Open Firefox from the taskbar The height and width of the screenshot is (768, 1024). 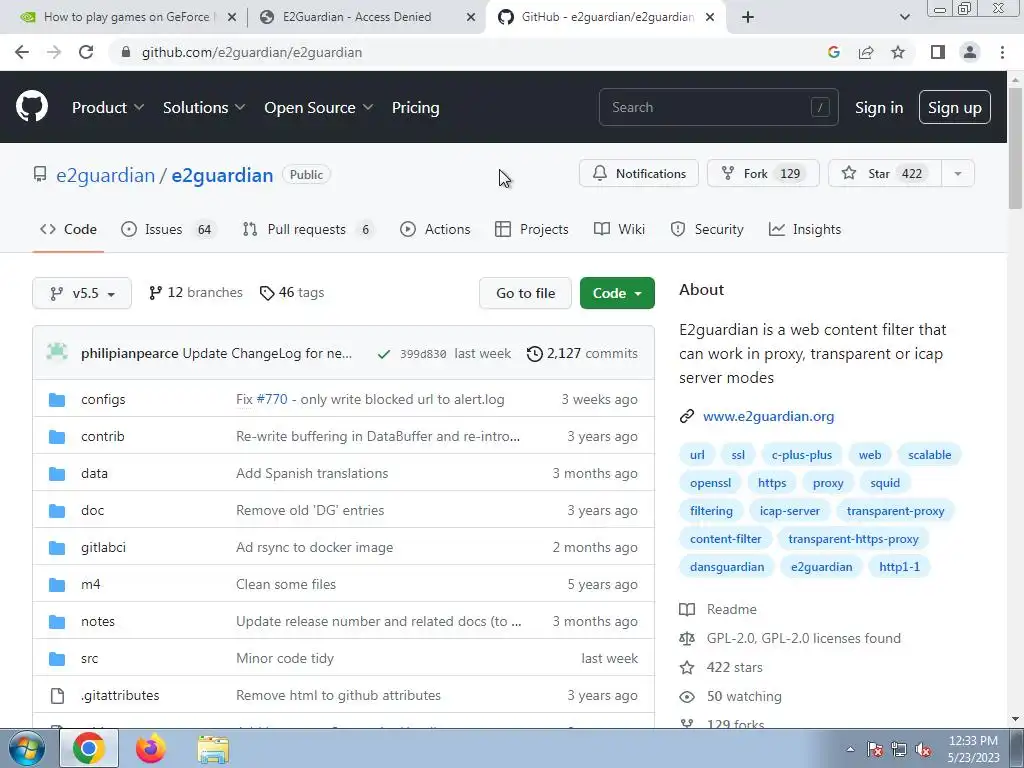tap(151, 748)
